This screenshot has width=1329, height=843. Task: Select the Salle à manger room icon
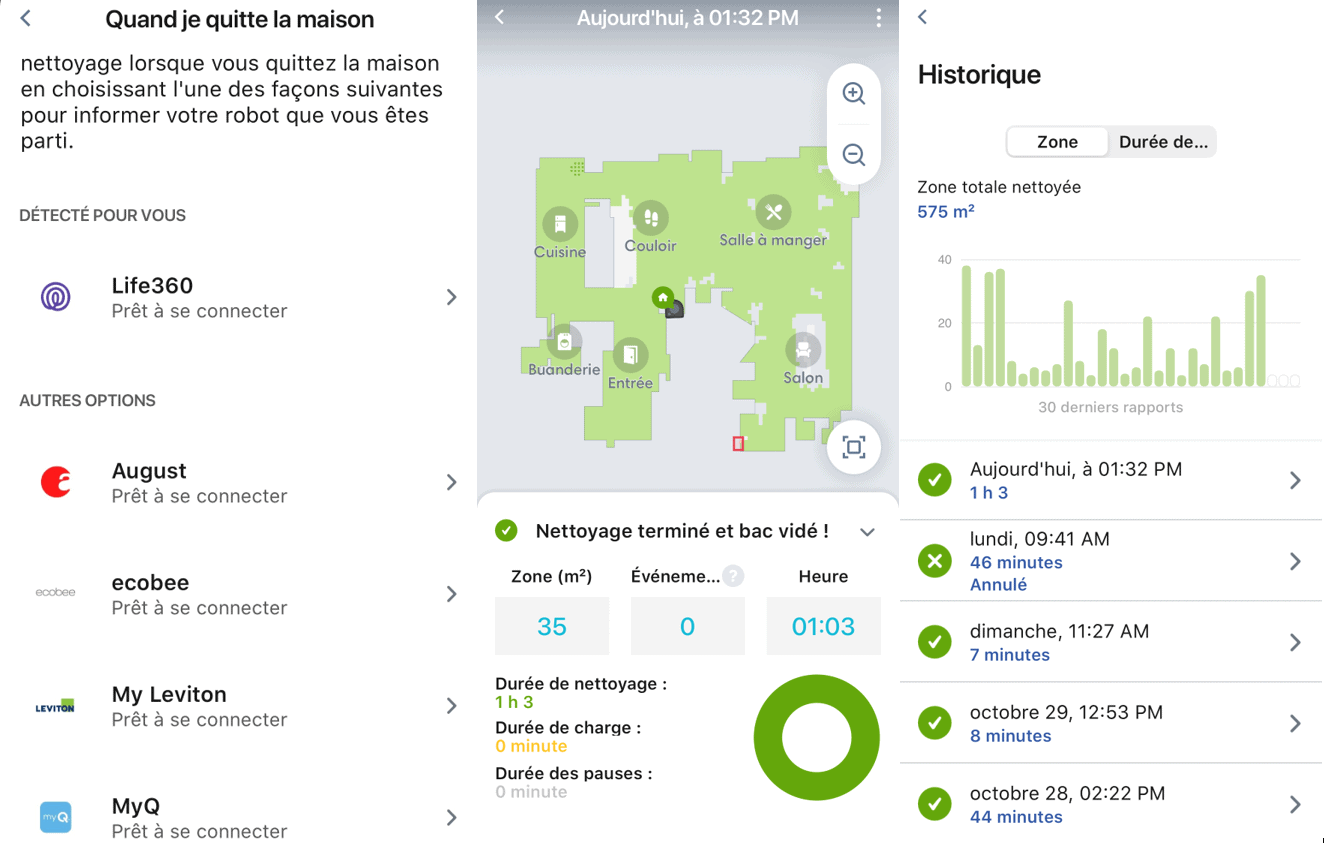(773, 212)
